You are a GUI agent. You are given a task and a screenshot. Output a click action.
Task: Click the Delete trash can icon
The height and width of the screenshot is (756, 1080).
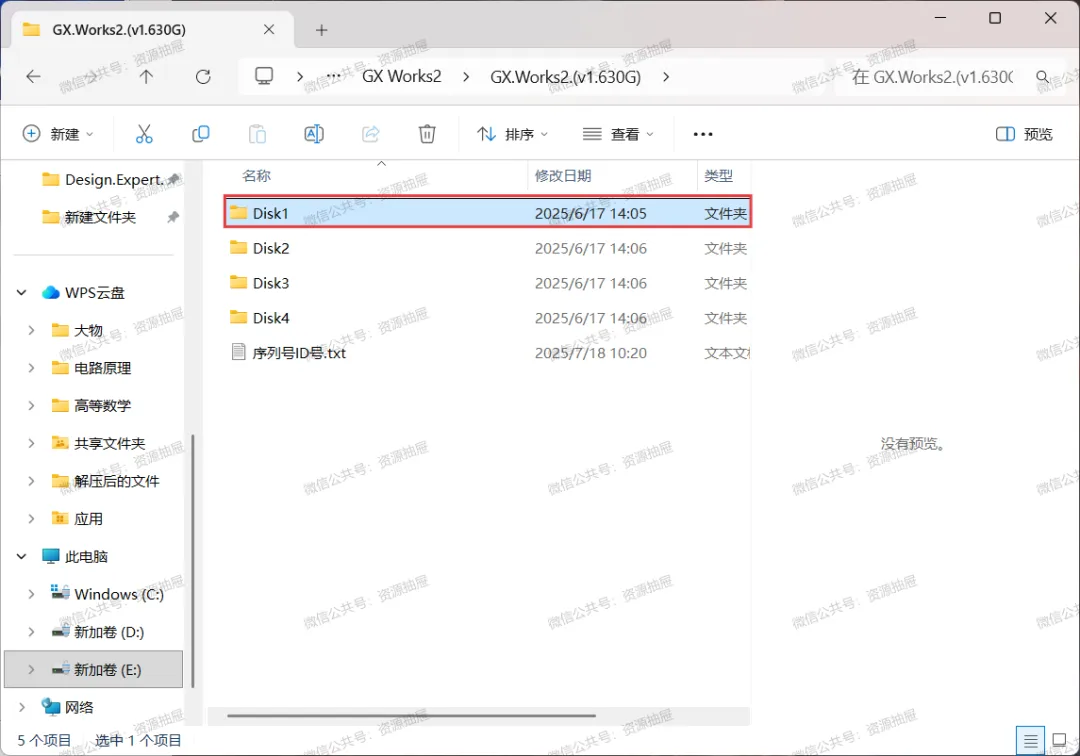427,134
